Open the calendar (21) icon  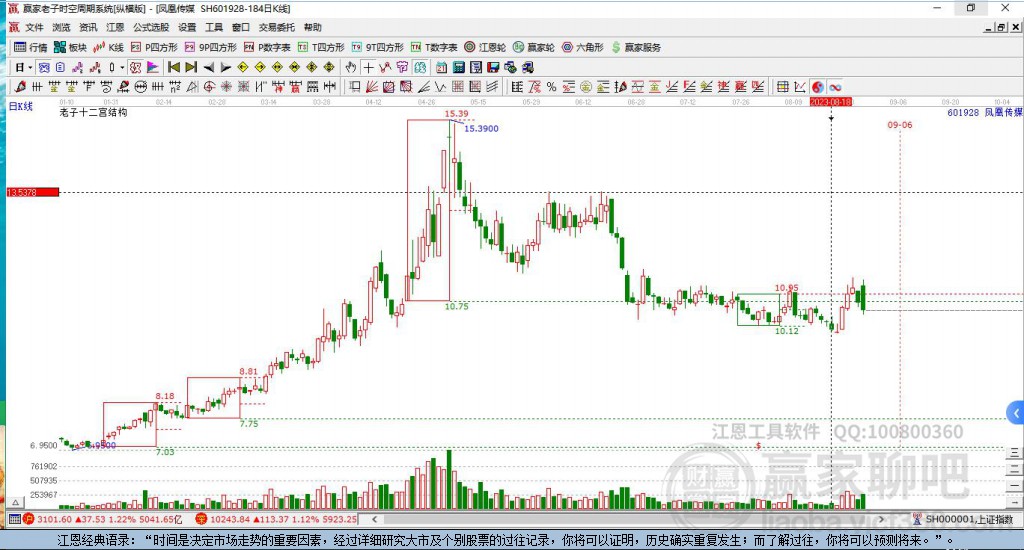pos(441,67)
